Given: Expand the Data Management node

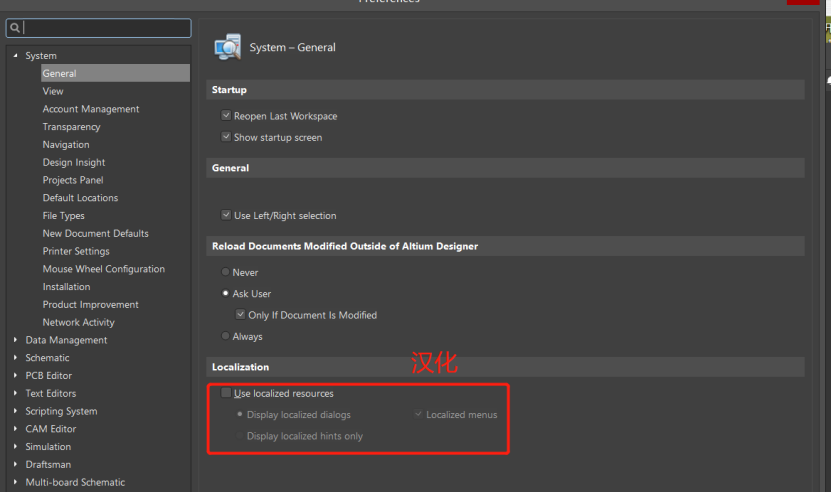Looking at the screenshot, I should click(15, 340).
